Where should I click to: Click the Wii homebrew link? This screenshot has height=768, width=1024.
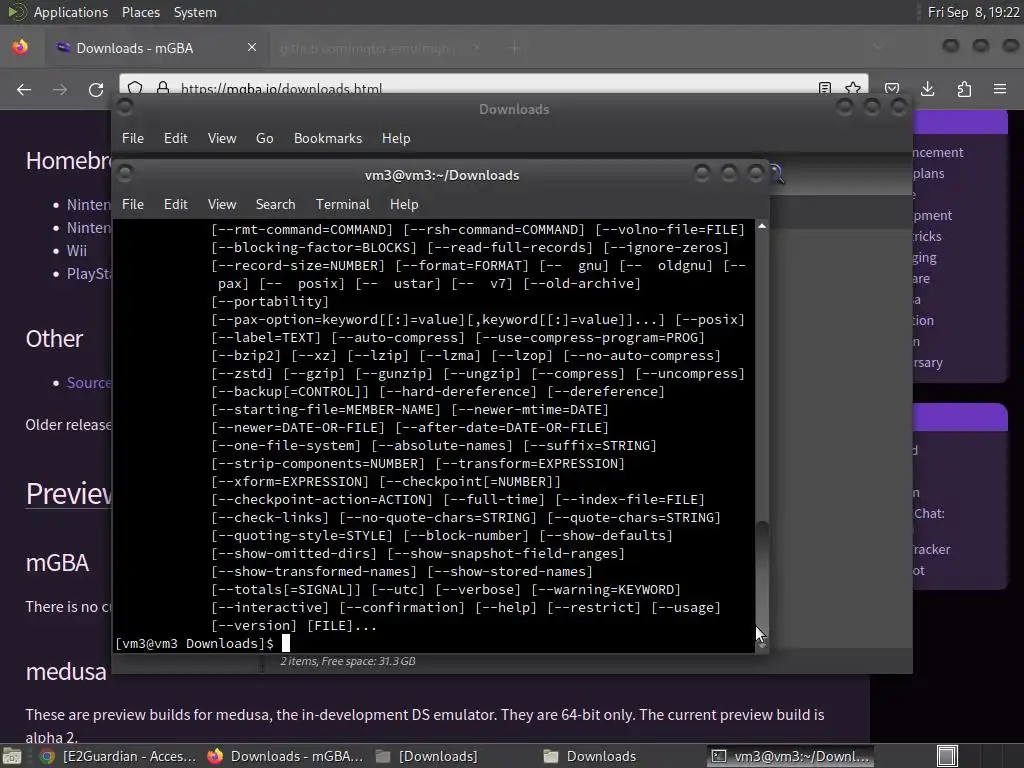pos(76,251)
